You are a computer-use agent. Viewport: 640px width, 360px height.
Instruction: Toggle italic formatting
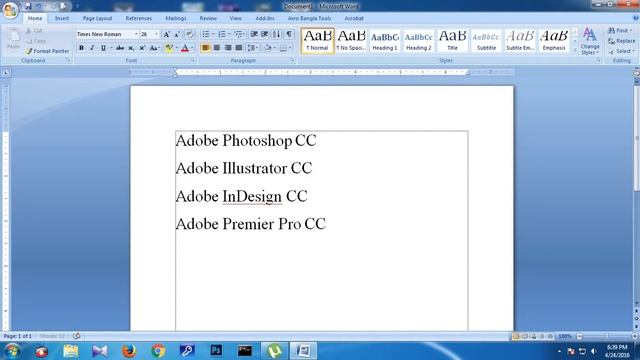pos(92,48)
